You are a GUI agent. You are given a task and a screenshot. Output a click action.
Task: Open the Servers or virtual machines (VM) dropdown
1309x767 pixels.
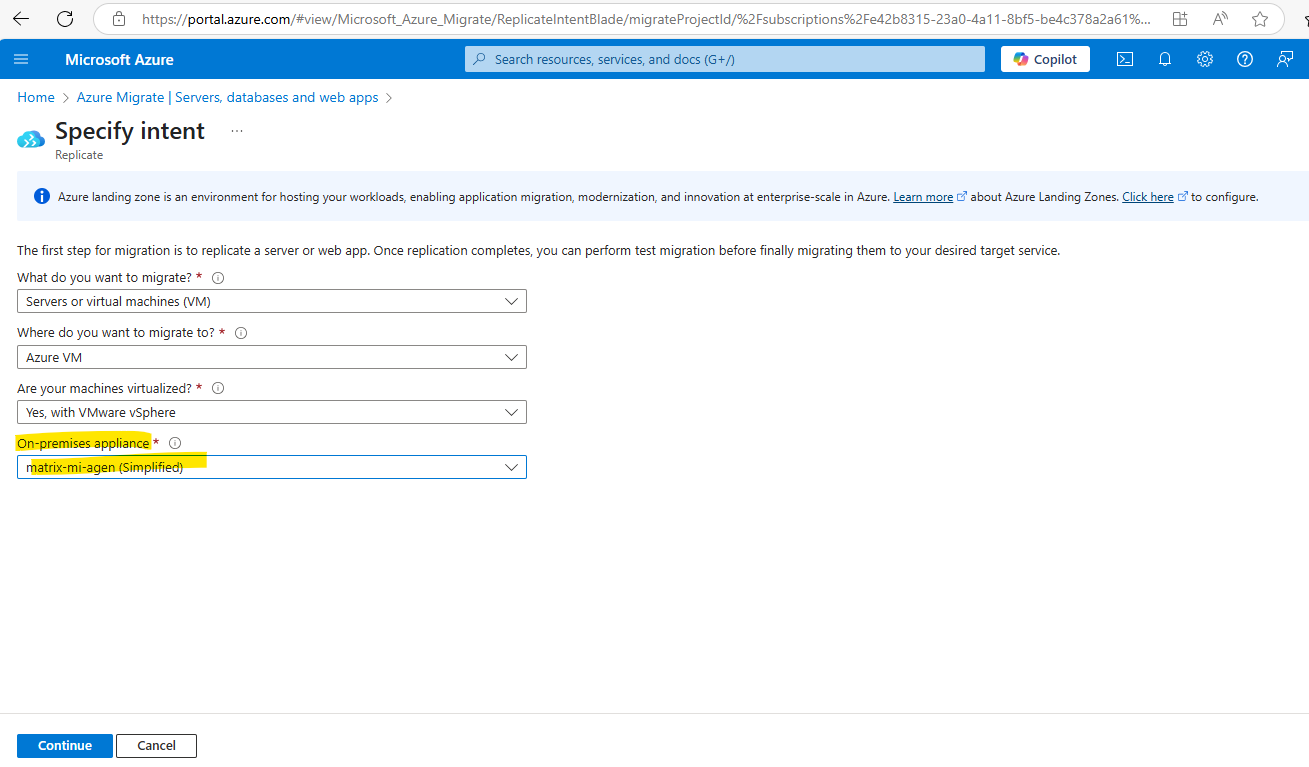click(272, 301)
